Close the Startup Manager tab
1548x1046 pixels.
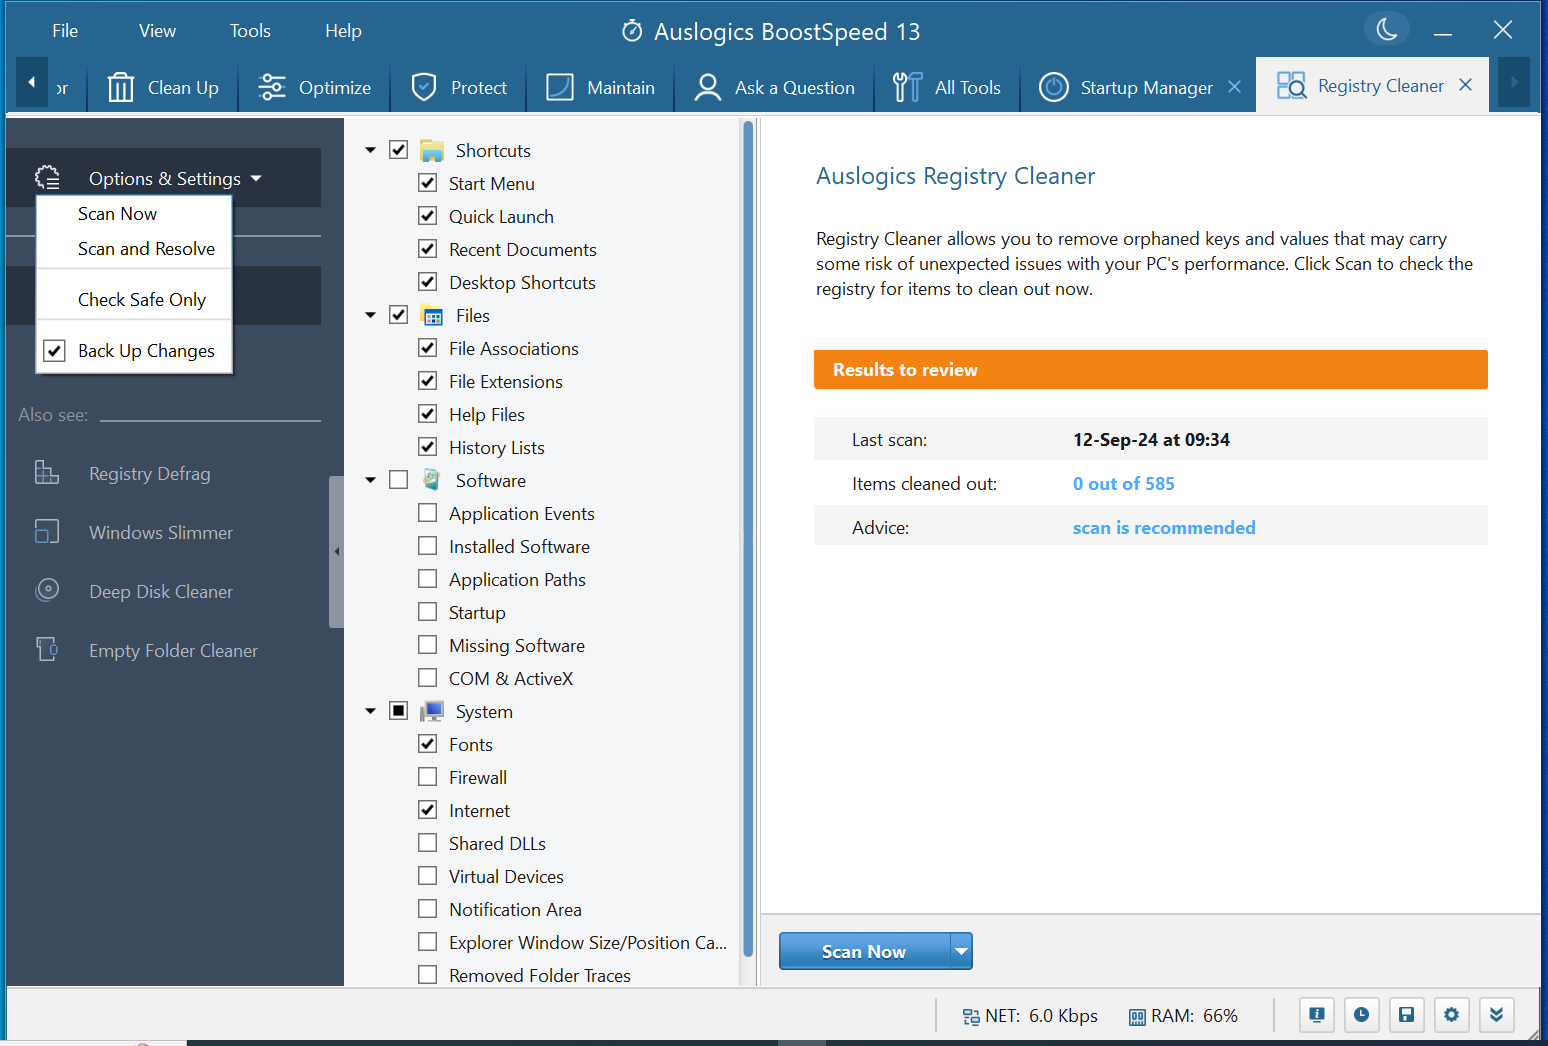1235,87
